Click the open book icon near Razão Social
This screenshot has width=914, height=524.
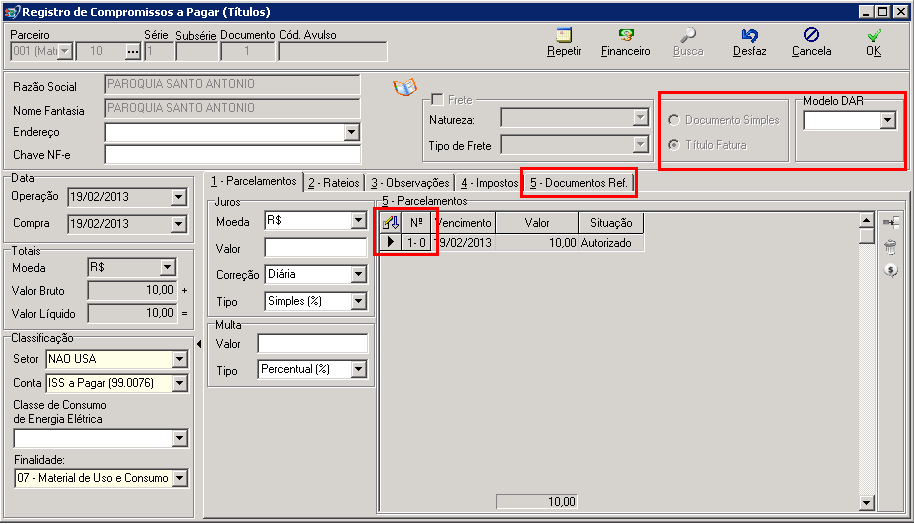[x=405, y=87]
